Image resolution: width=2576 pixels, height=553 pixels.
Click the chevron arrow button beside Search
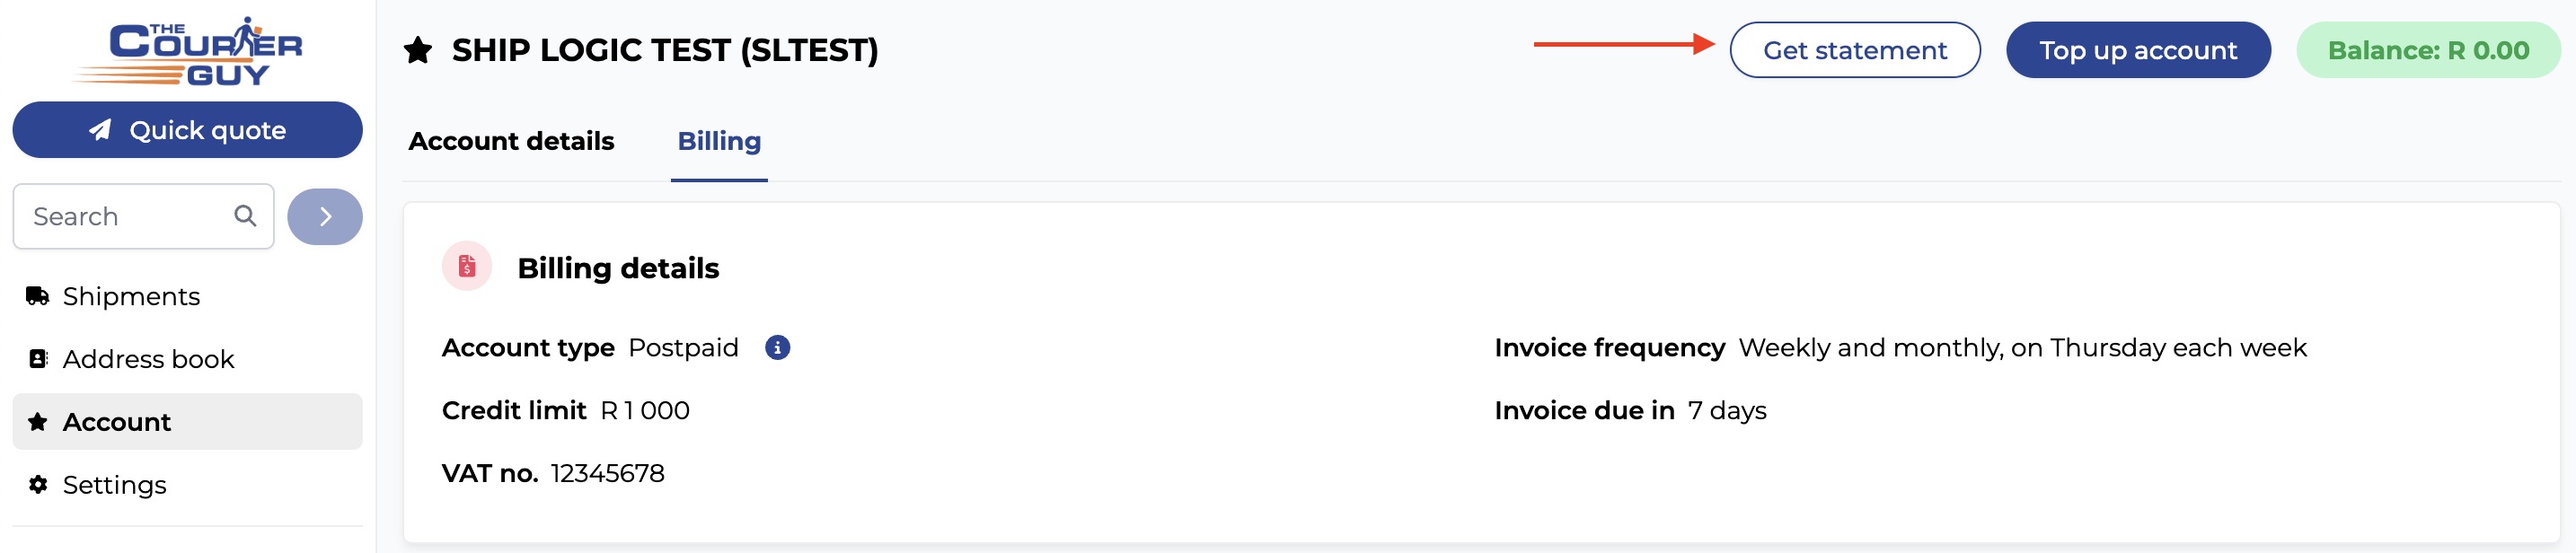click(x=325, y=216)
